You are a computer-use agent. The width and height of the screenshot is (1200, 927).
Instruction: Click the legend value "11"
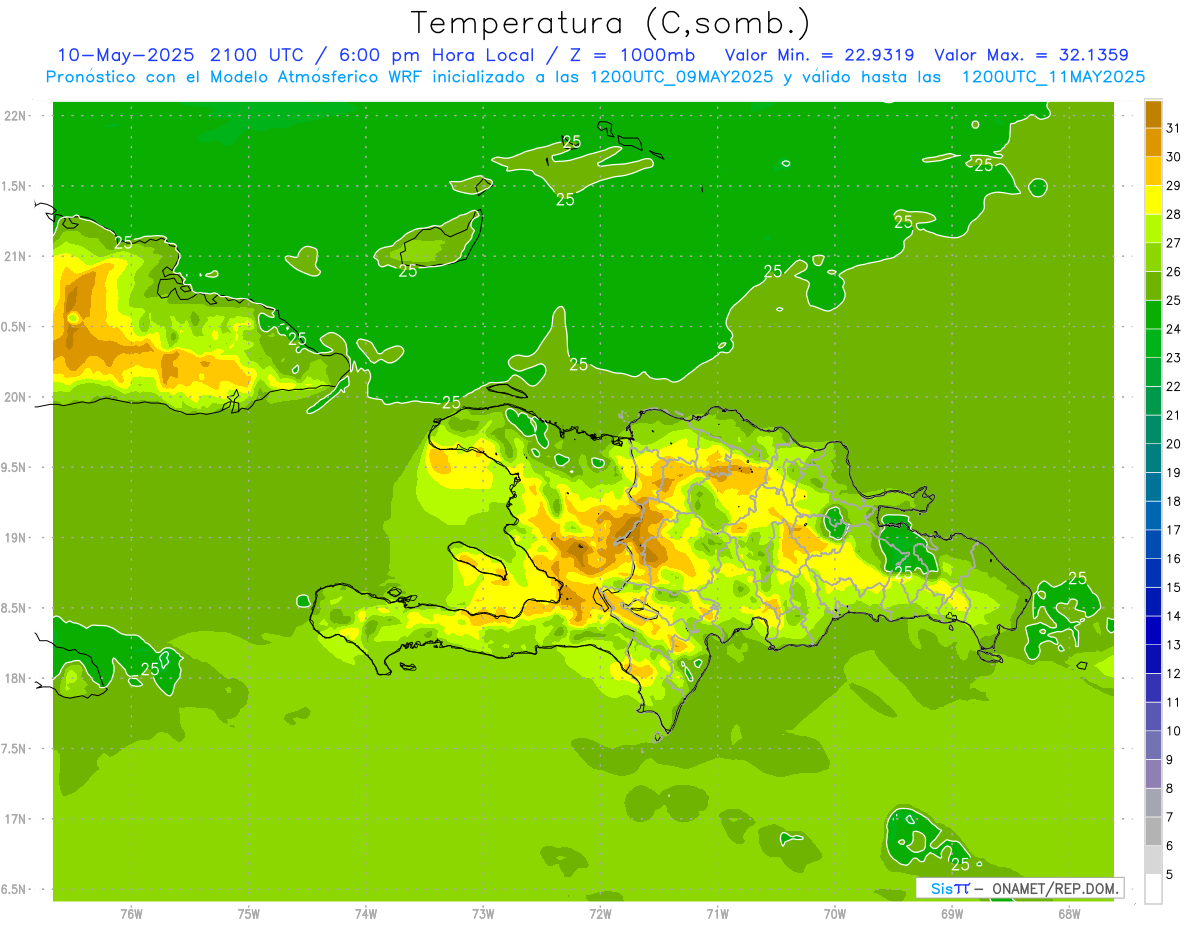(x=1174, y=702)
